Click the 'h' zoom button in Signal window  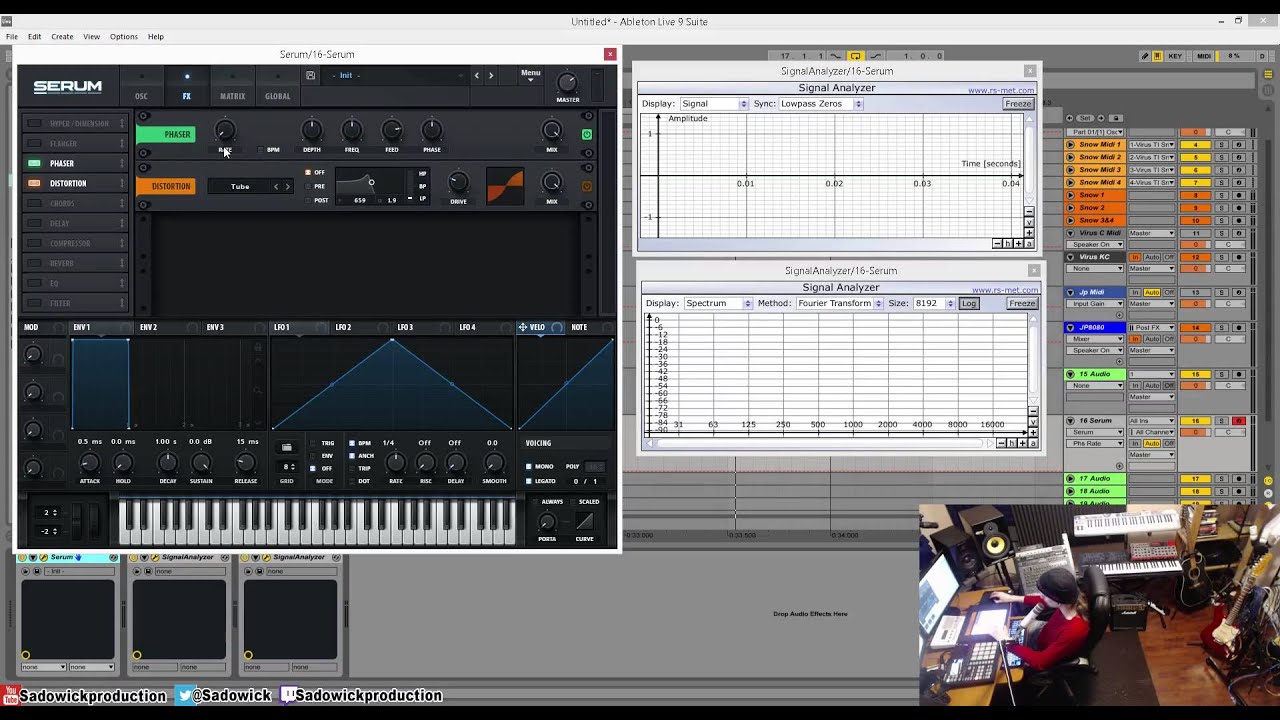1008,244
